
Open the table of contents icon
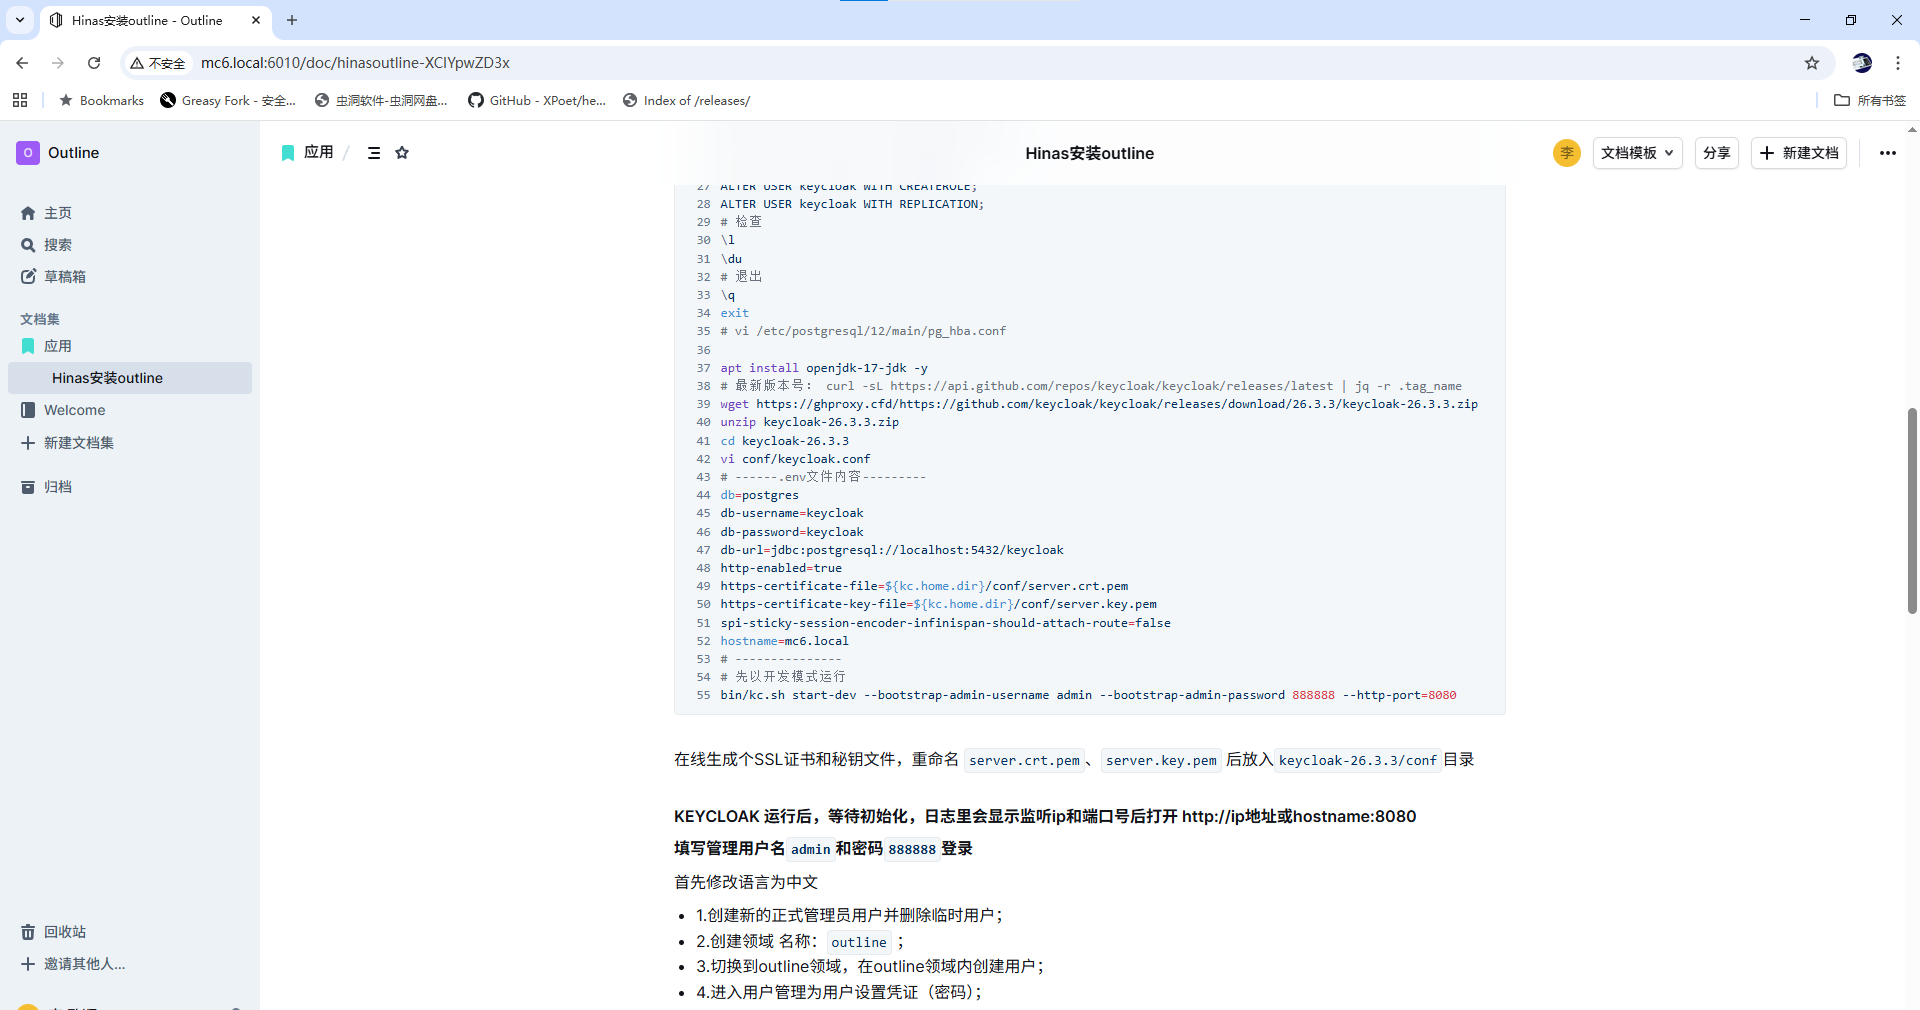[374, 153]
